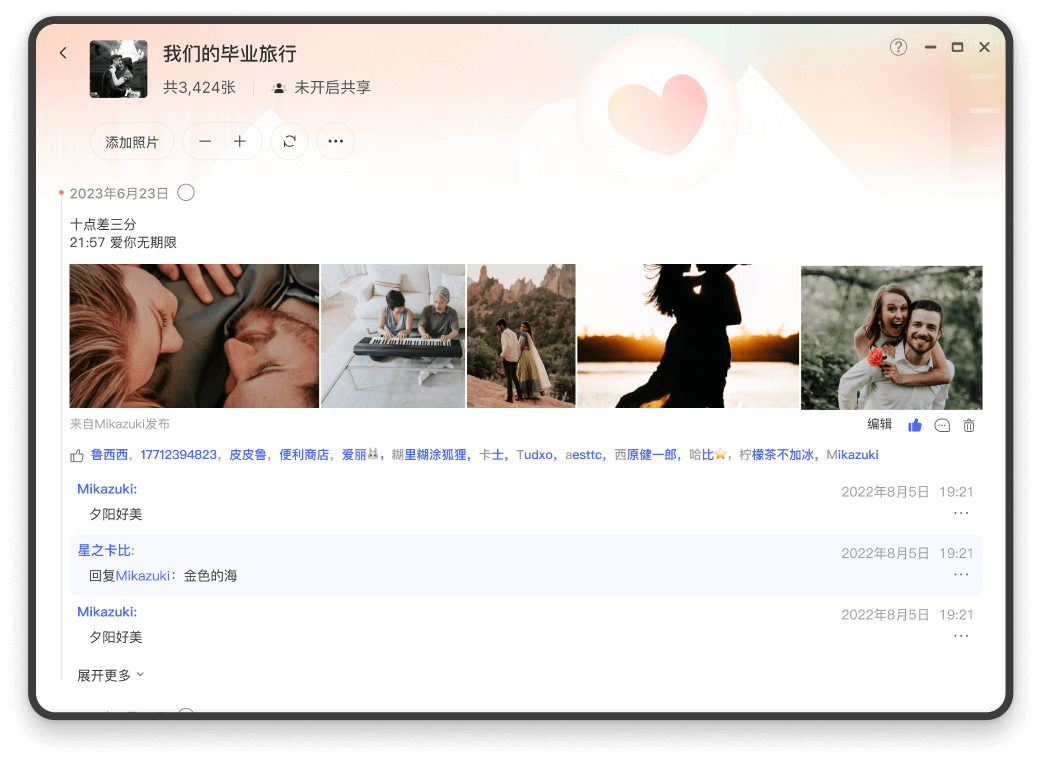The width and height of the screenshot is (1040, 759).
Task: Open the three-dot more options button
Action: [336, 142]
